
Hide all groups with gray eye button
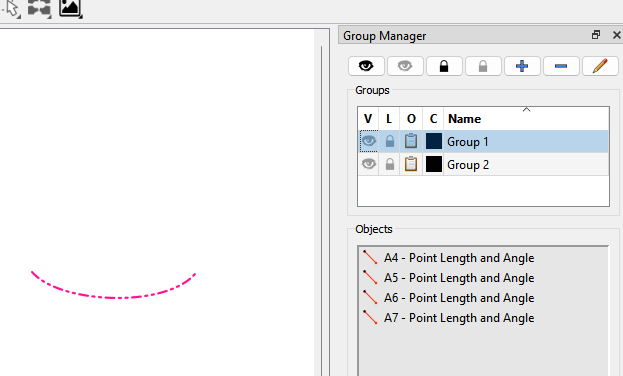click(x=405, y=66)
